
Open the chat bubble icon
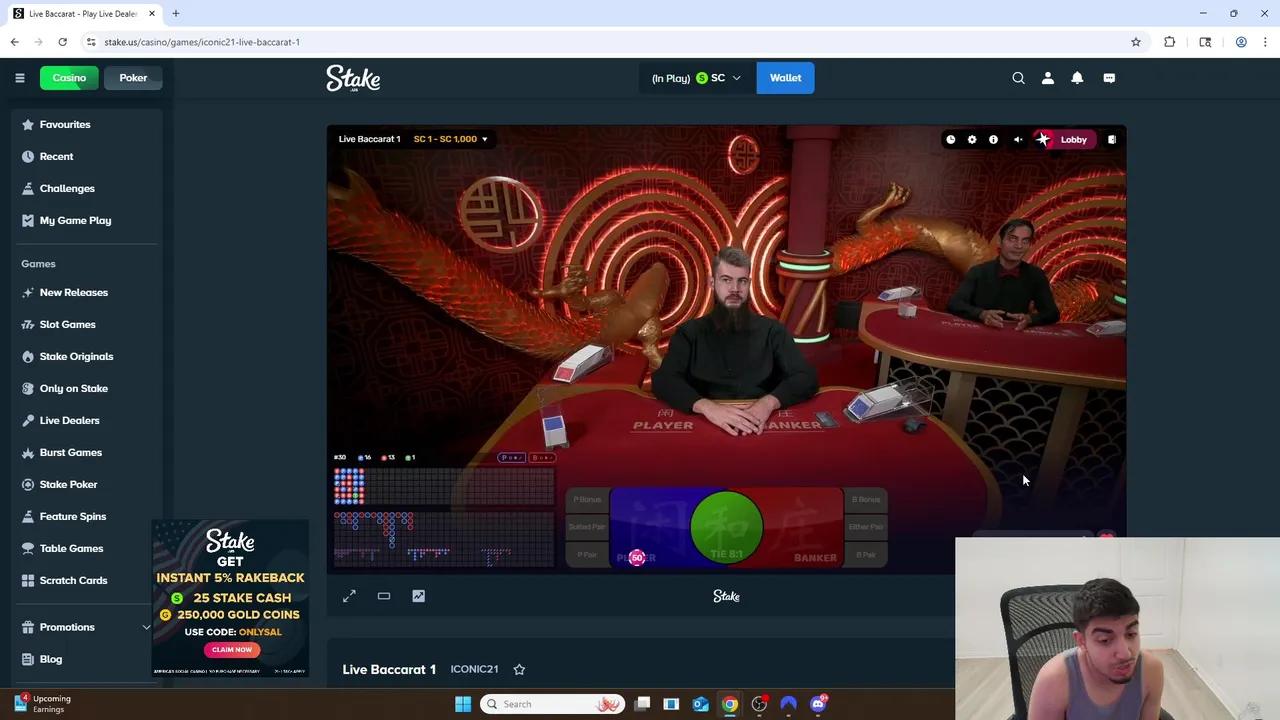[1109, 78]
